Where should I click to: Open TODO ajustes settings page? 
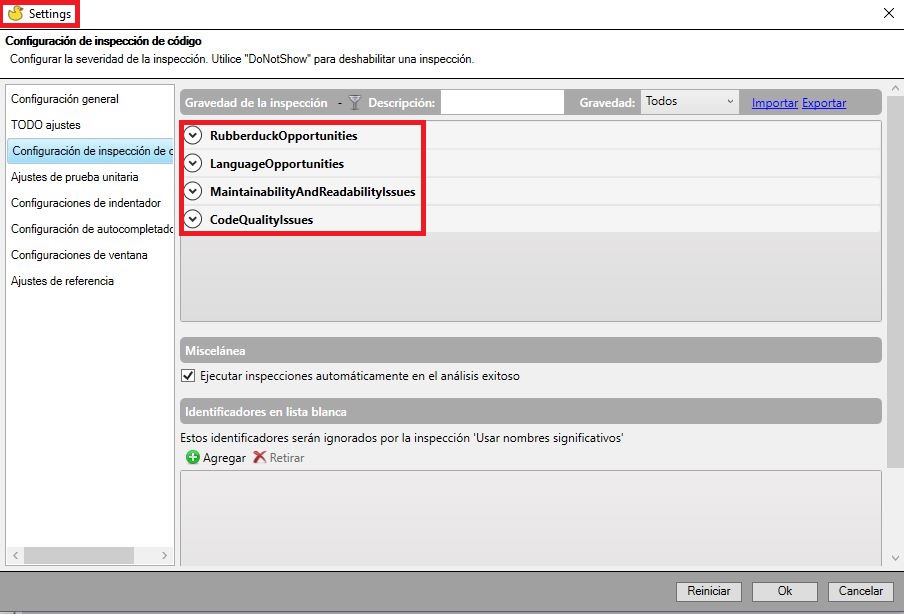coord(46,125)
